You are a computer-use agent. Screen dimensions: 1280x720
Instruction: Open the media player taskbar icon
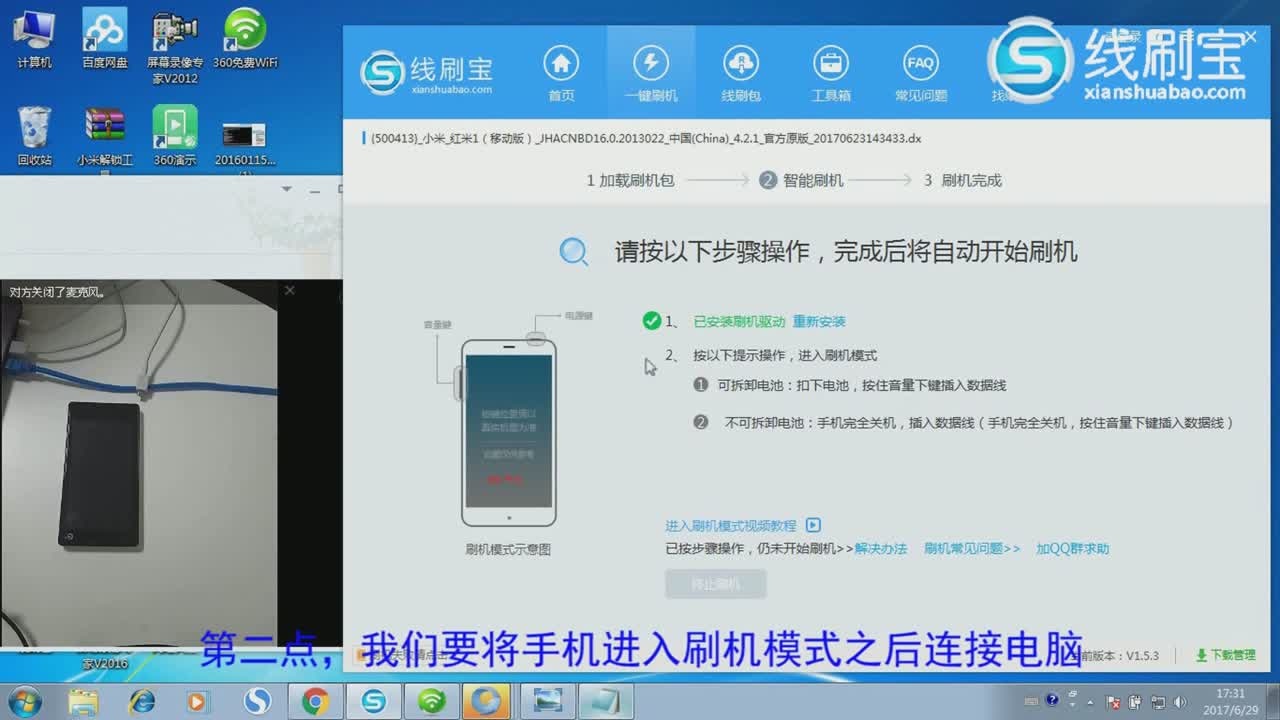pos(200,701)
